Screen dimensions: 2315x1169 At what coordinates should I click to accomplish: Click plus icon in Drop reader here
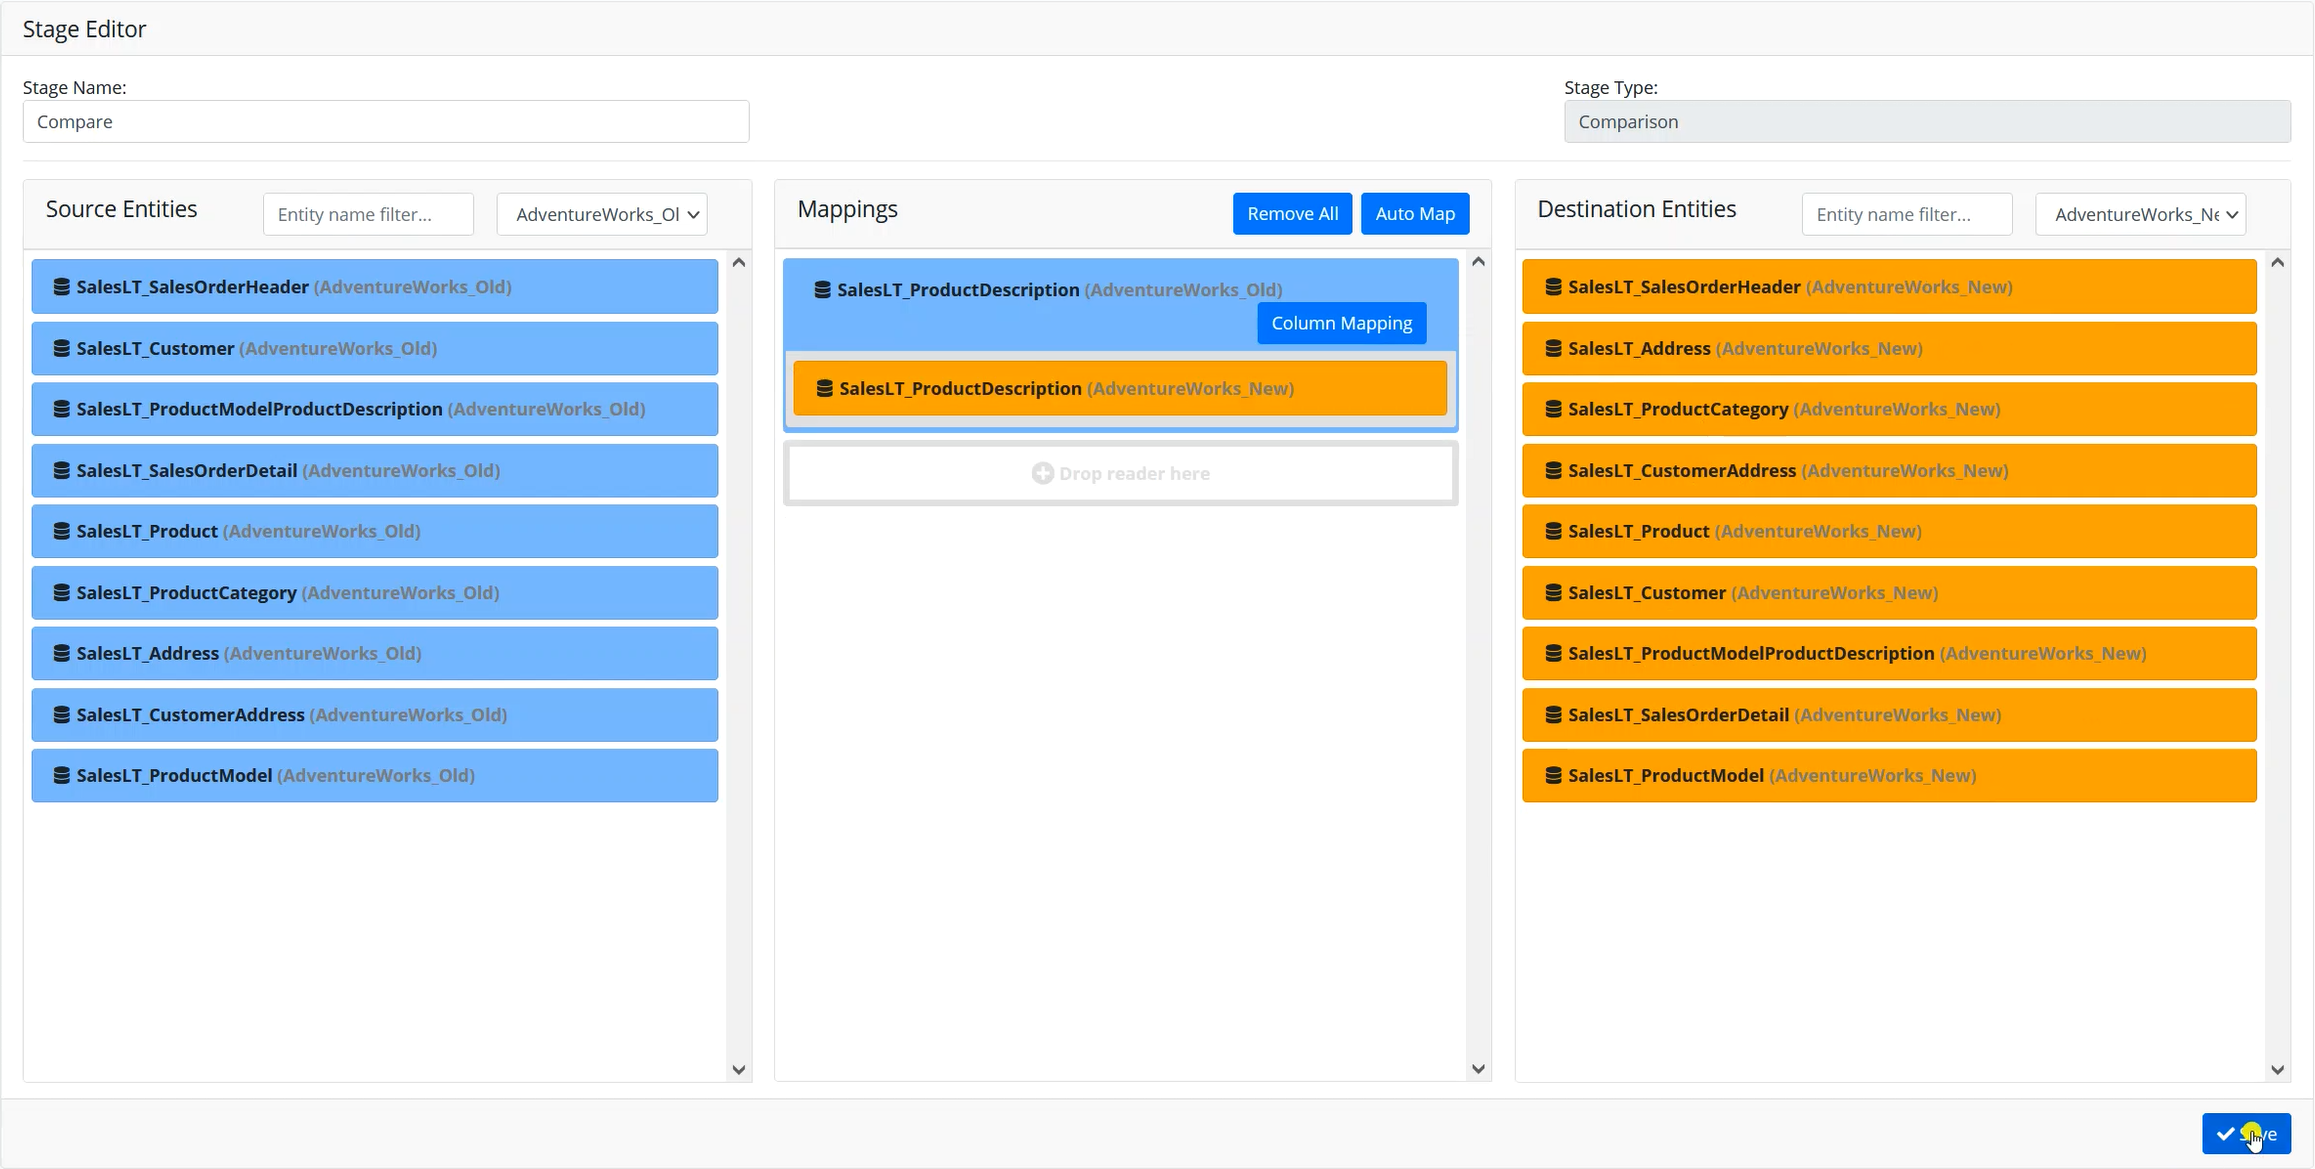(x=1042, y=473)
